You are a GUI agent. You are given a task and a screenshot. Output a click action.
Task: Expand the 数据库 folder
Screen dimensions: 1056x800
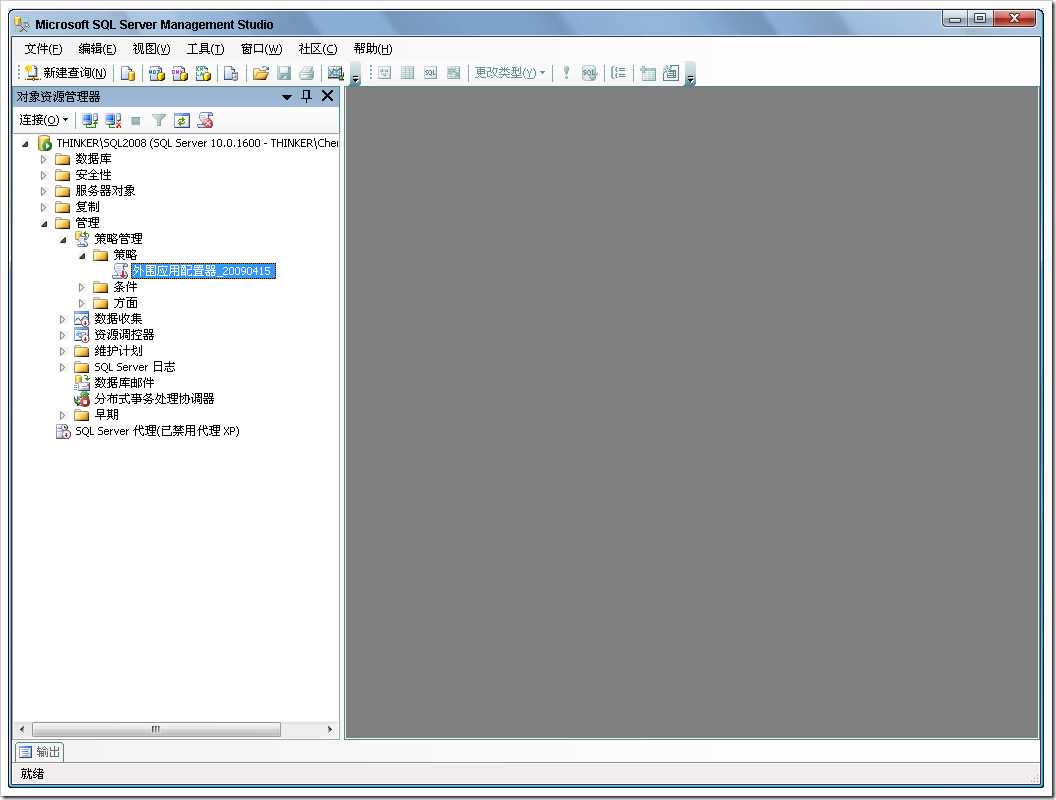coord(44,160)
